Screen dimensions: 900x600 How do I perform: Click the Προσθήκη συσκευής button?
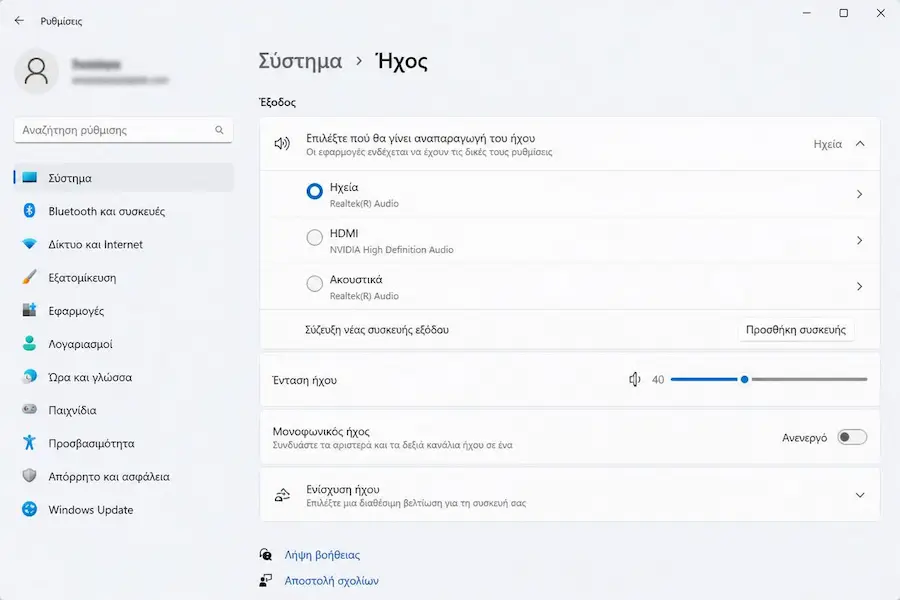796,330
